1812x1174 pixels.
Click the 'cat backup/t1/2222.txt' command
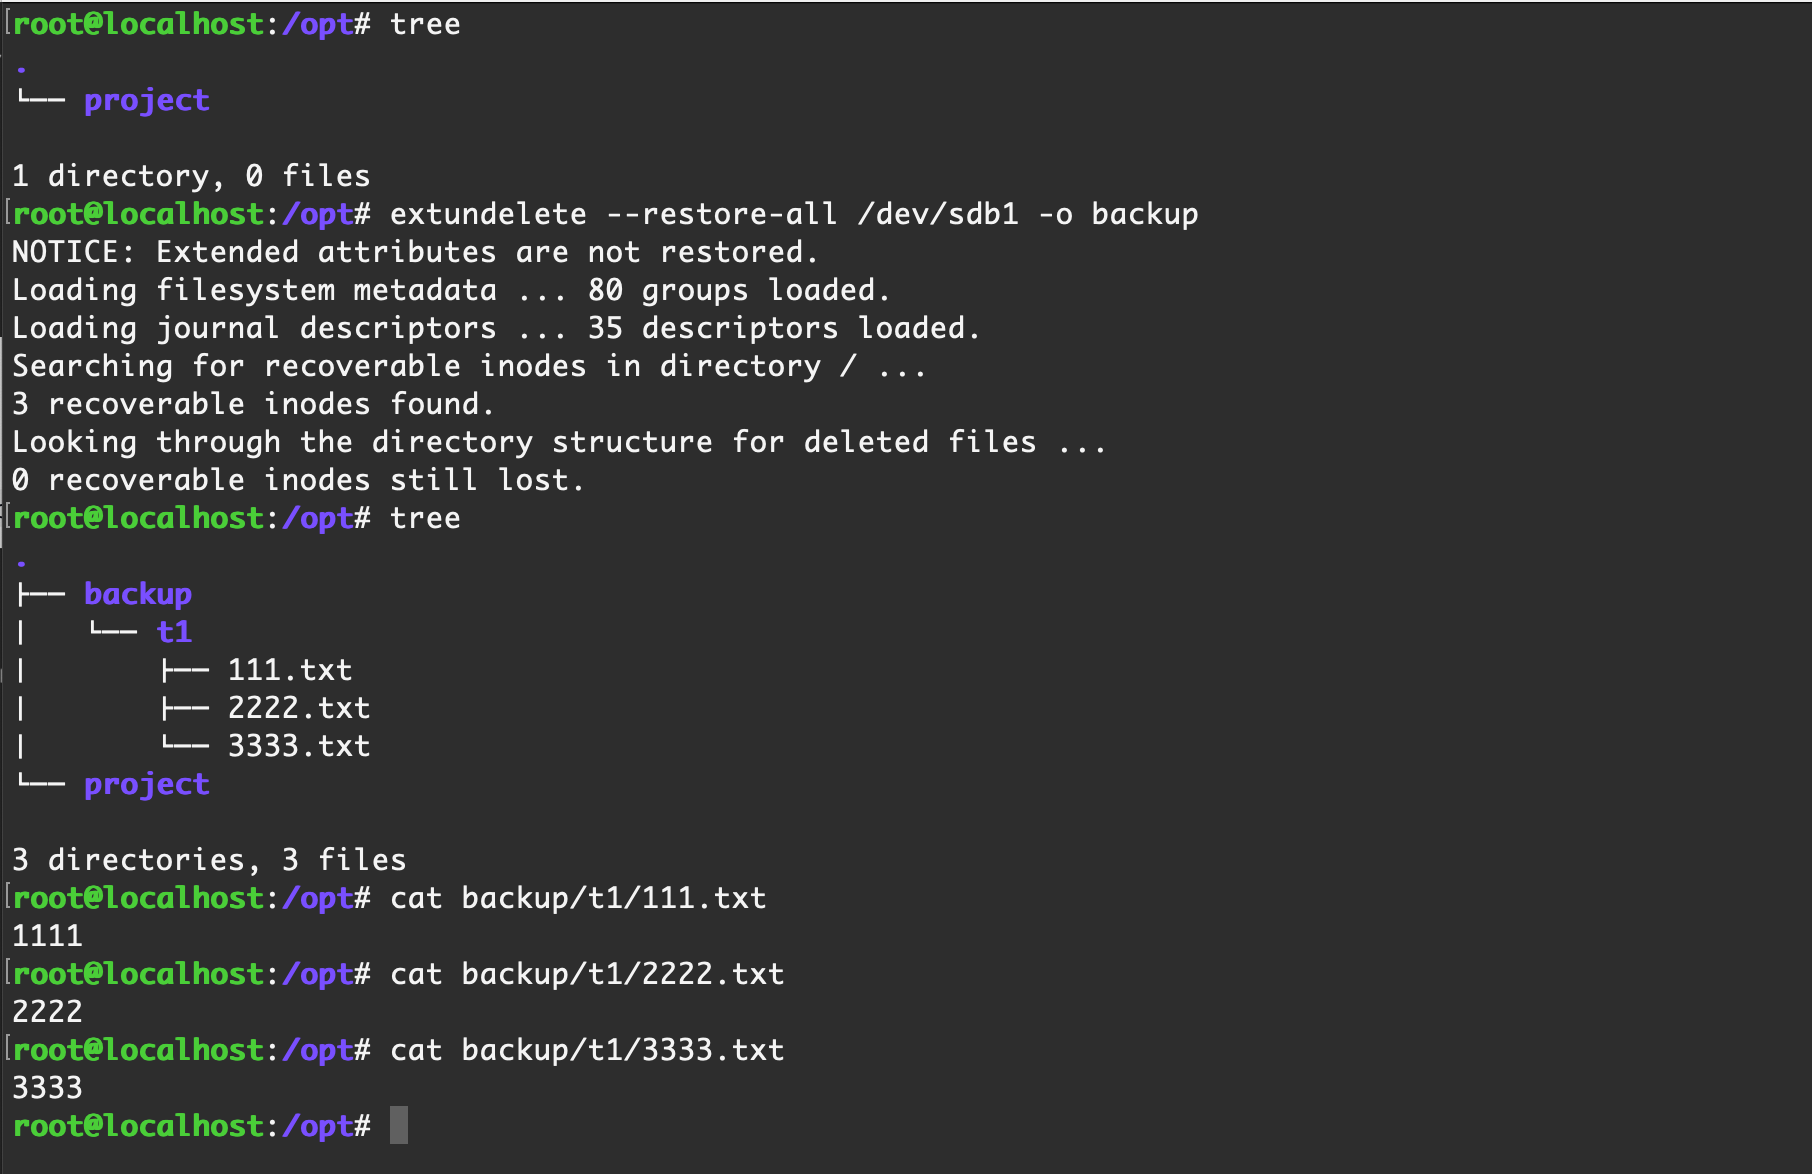[x=587, y=974]
